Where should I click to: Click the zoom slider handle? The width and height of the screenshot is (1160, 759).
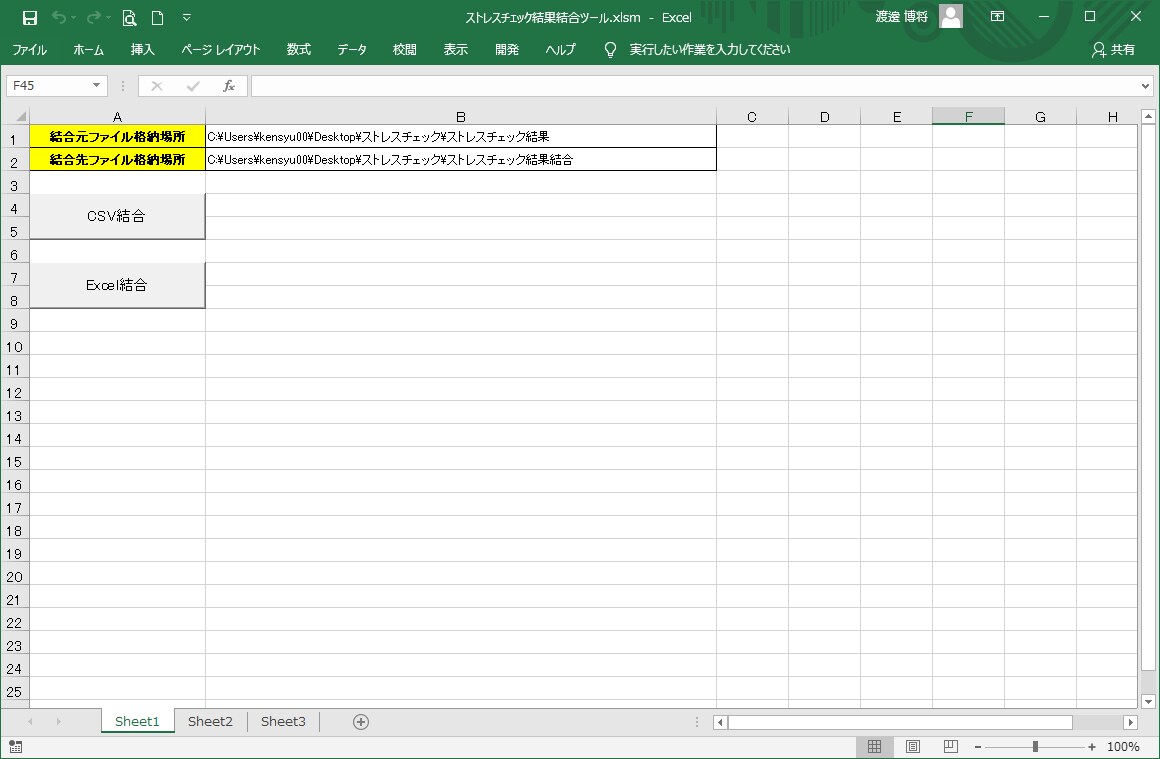(1035, 747)
